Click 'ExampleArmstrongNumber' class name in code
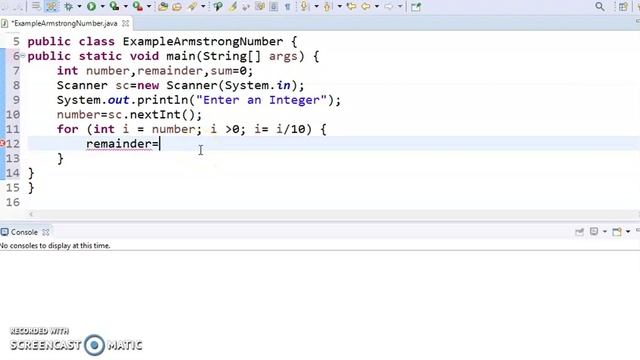This screenshot has height=360, width=640. click(x=203, y=42)
